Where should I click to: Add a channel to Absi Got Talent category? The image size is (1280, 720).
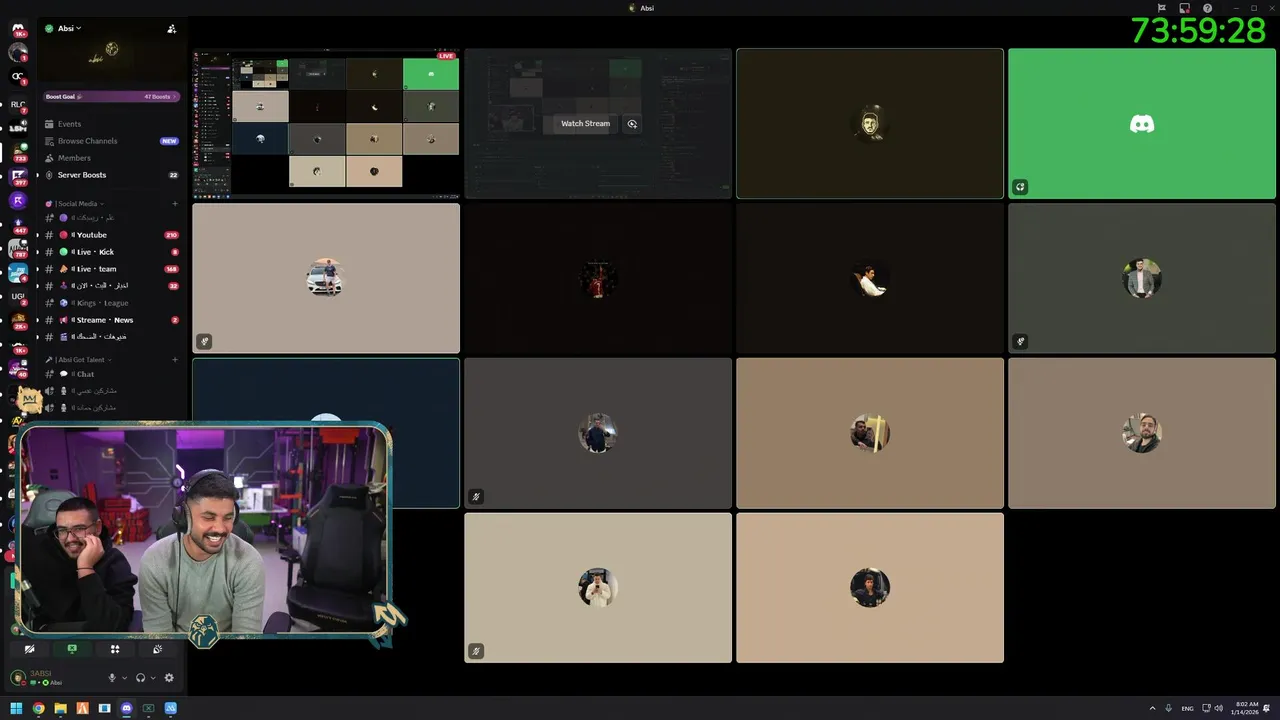pyautogui.click(x=175, y=360)
